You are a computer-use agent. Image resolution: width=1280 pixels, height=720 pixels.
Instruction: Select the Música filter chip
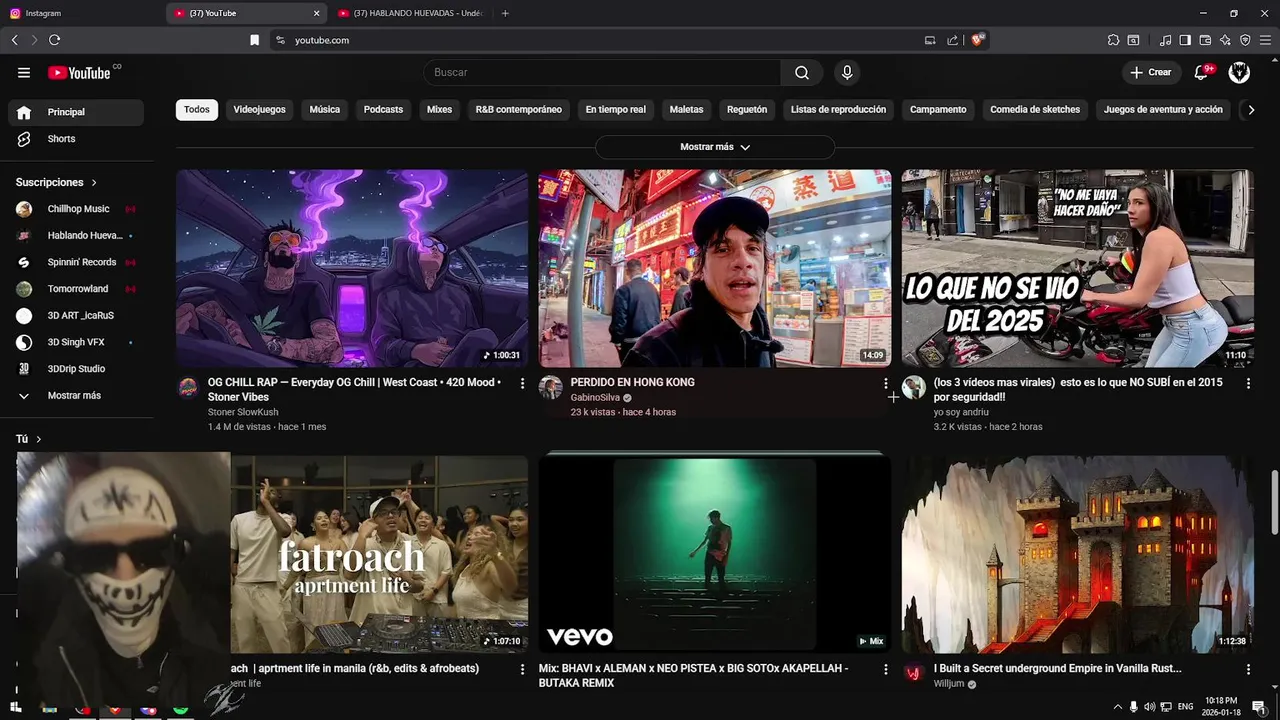pos(325,110)
